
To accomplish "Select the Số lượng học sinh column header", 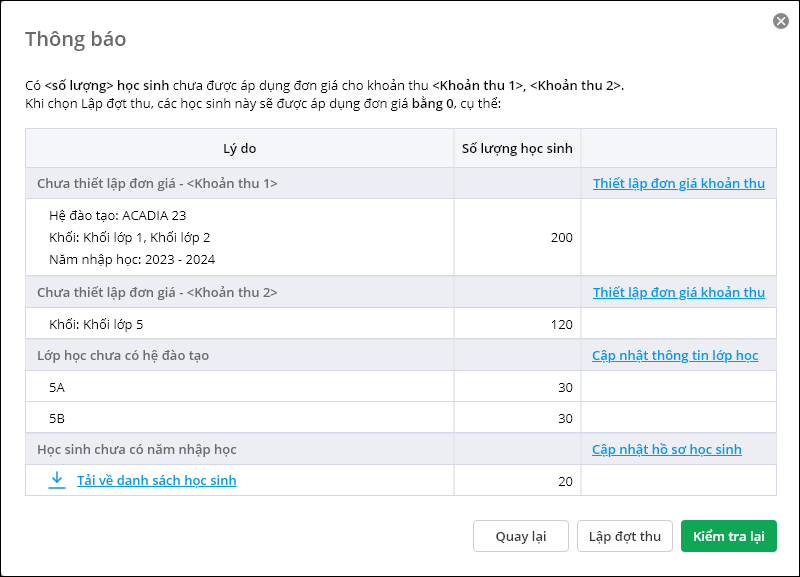I will [x=517, y=149].
